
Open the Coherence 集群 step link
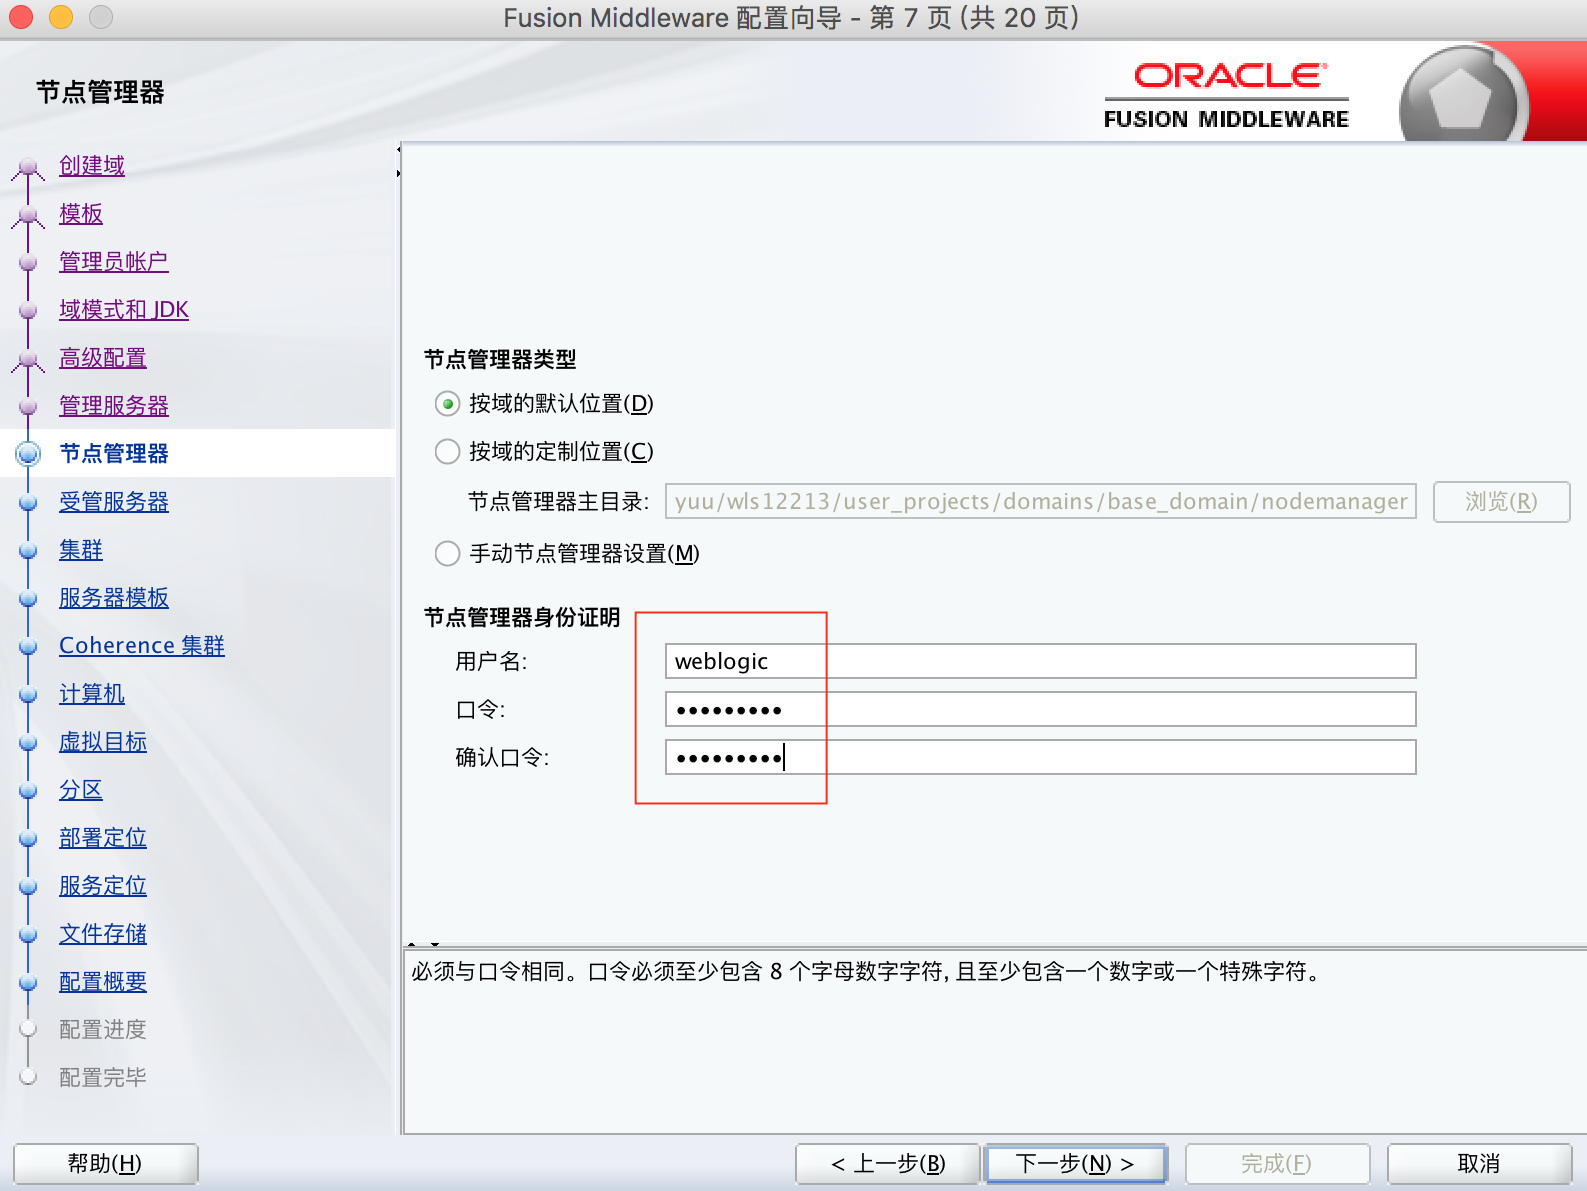pos(142,646)
